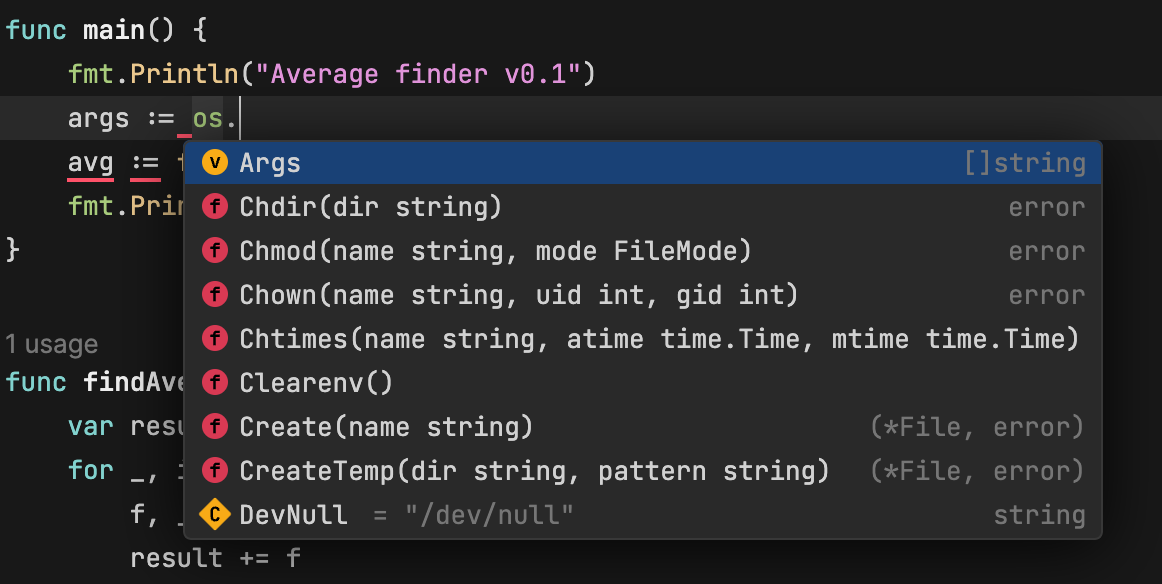The height and width of the screenshot is (584, 1162).
Task: Click the function icon beside Clearenv
Action: pyautogui.click(x=215, y=383)
